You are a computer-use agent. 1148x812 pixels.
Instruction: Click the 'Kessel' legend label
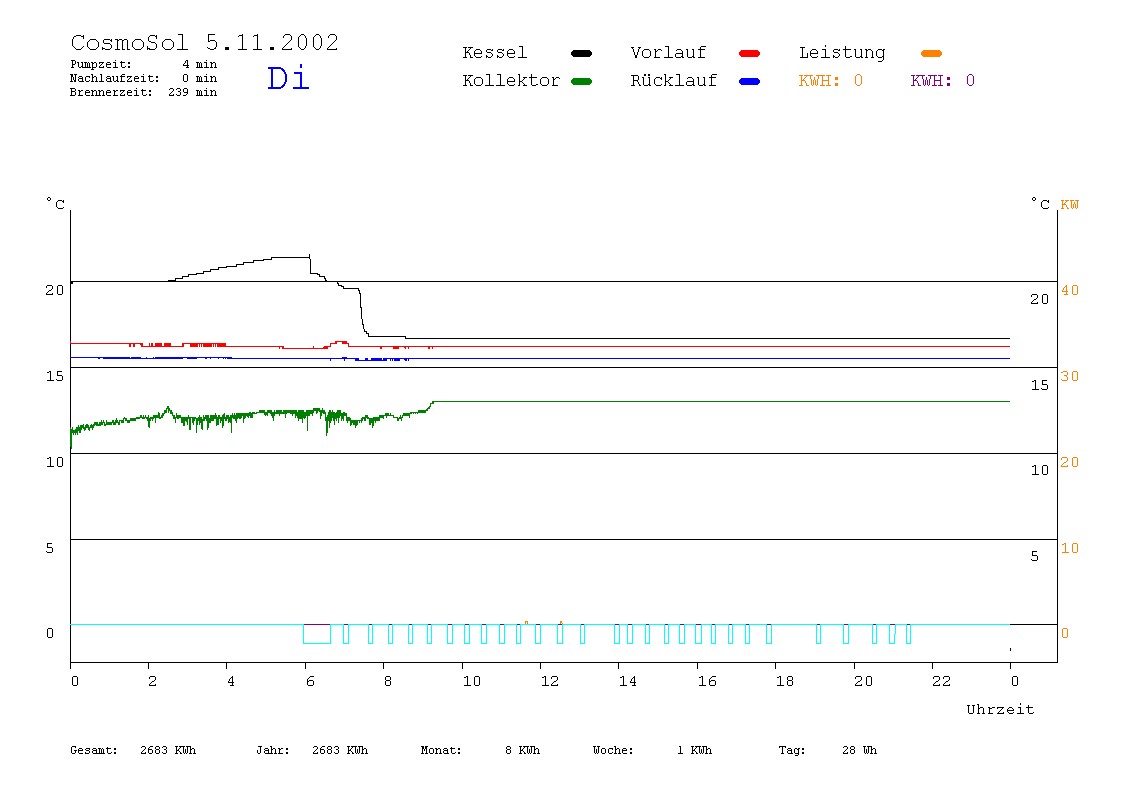pyautogui.click(x=495, y=53)
